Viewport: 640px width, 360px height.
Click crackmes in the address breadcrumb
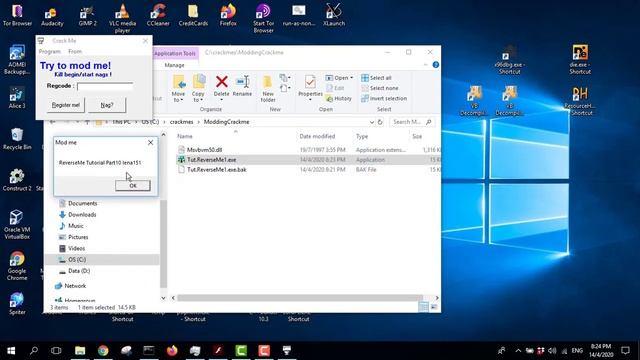tap(182, 122)
